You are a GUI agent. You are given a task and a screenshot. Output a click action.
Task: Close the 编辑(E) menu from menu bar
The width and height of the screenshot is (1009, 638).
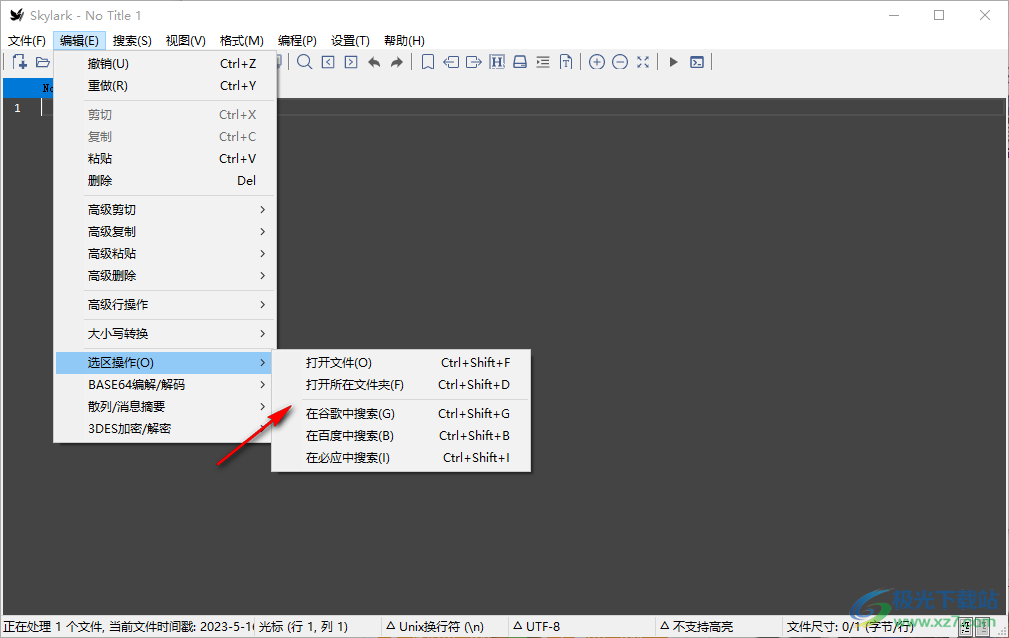point(79,41)
